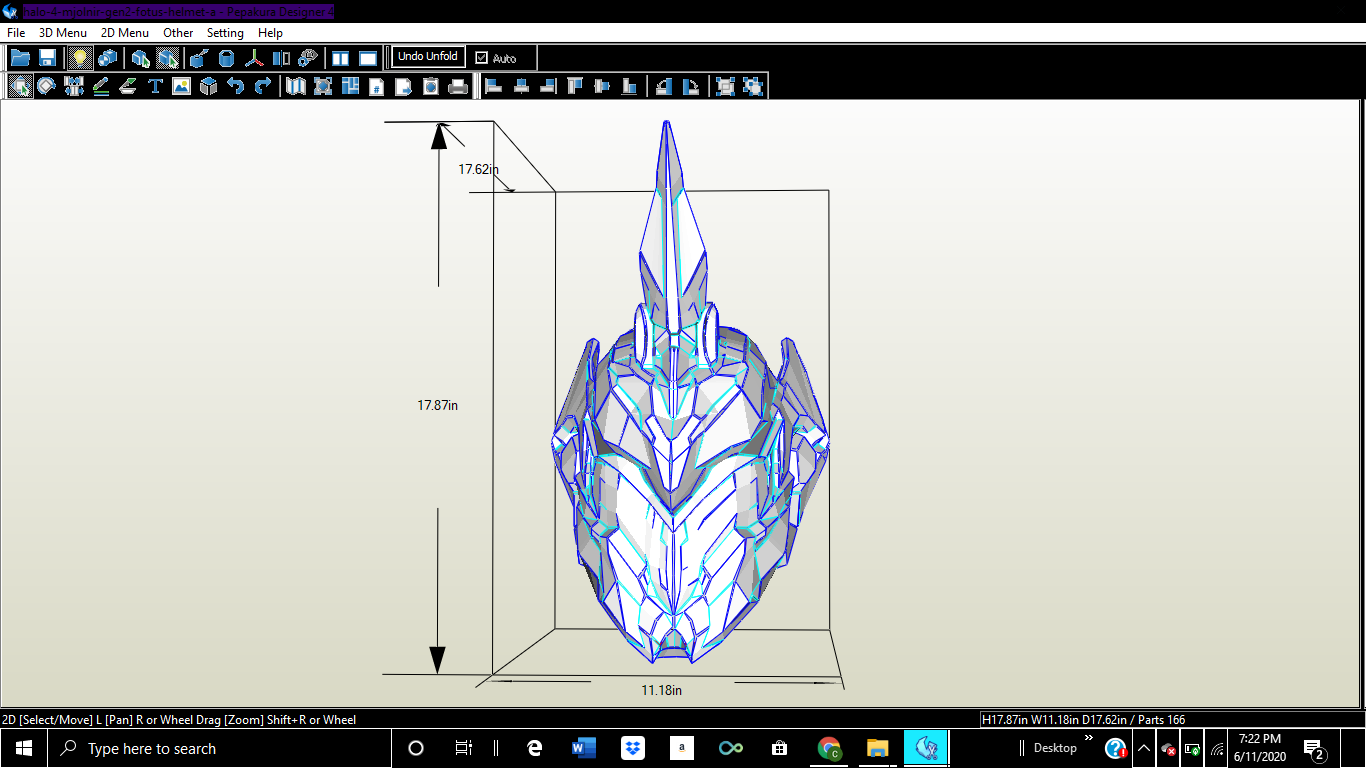Choose the green pencil edit tool icon
1366x768 pixels.
[x=101, y=86]
